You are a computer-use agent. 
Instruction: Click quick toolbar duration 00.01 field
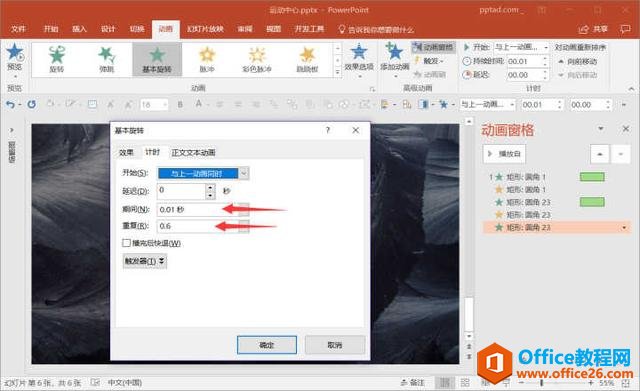[538, 105]
